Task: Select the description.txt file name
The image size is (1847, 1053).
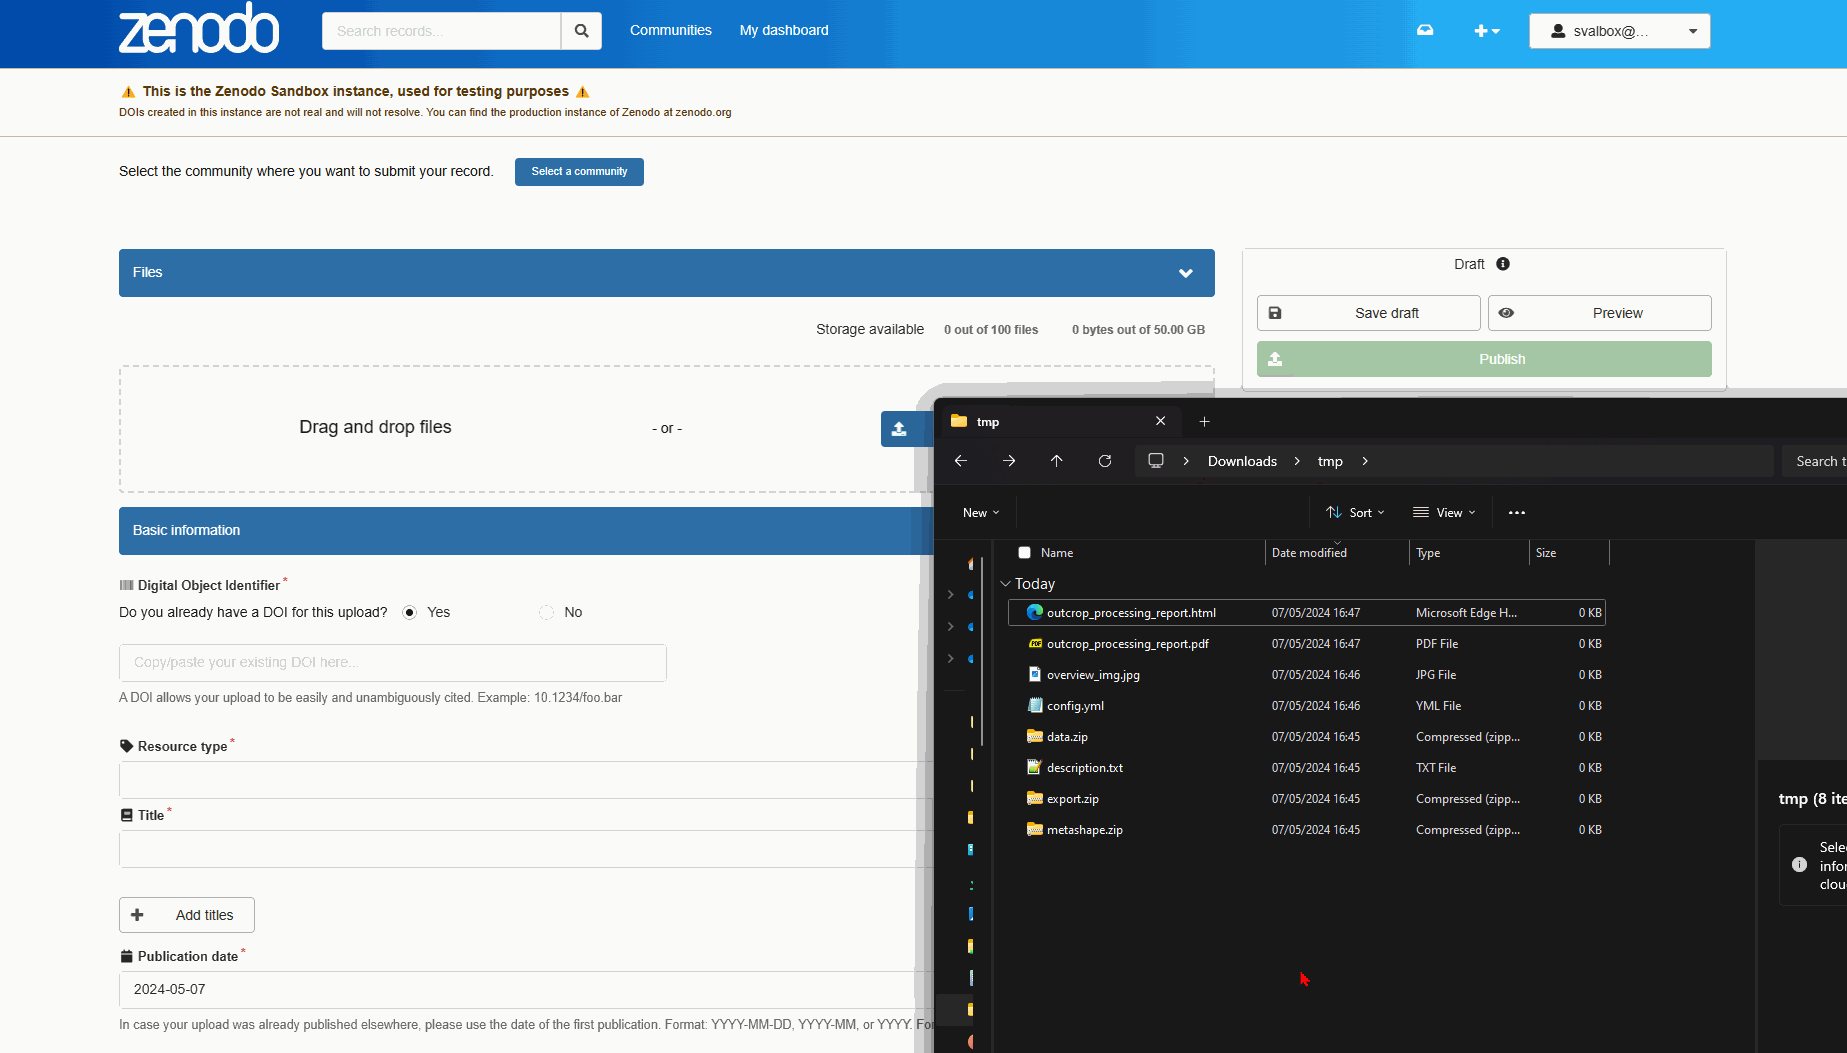Action: pos(1084,768)
